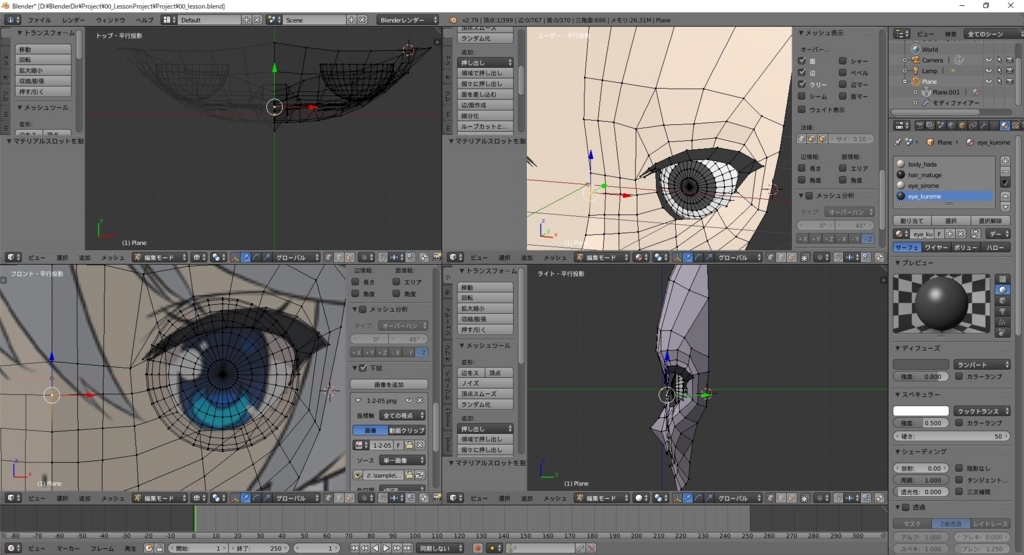Image resolution: width=1024 pixels, height=555 pixels.
Task: Add new material slot with plus button
Action: (x=1005, y=161)
